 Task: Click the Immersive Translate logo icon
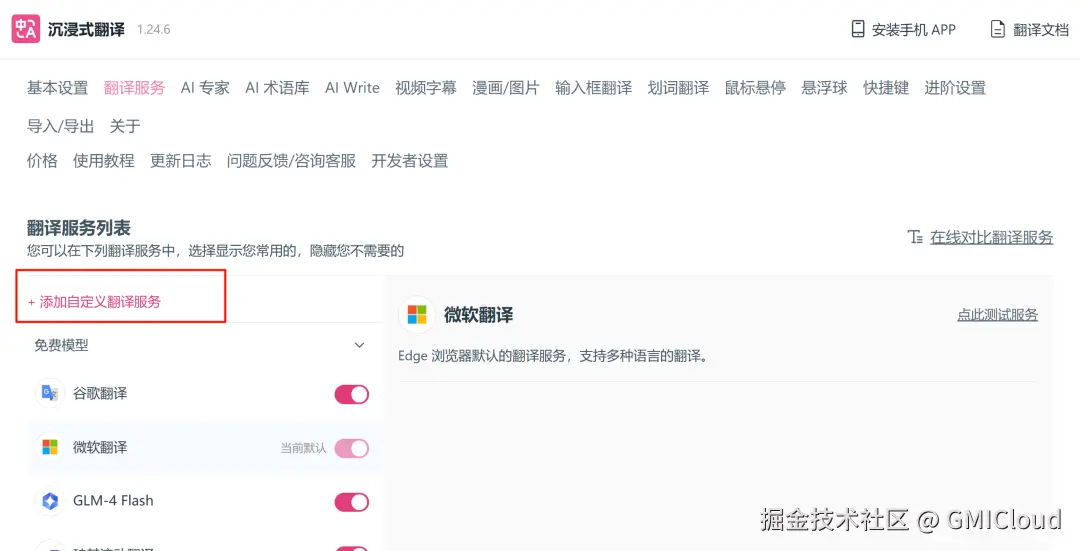25,29
